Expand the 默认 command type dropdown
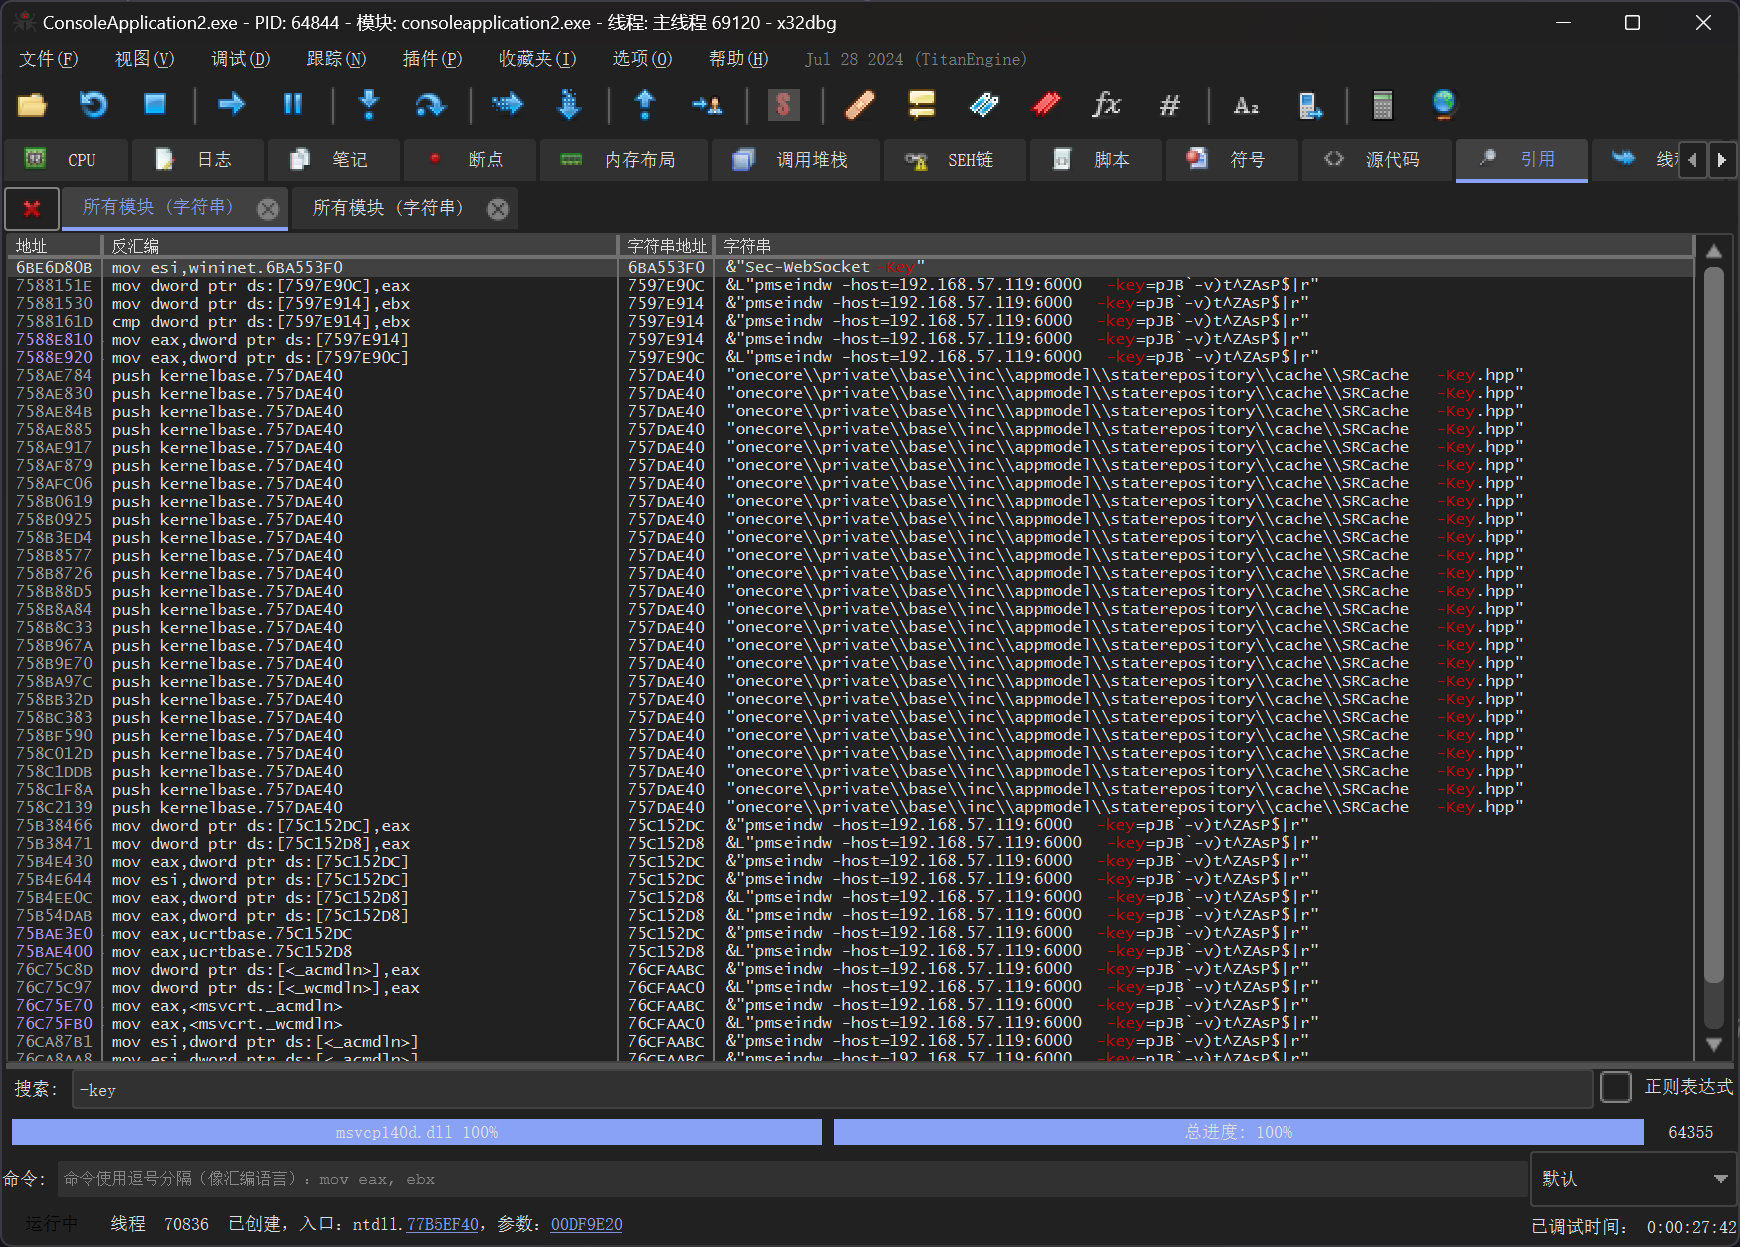This screenshot has height=1247, width=1740. coord(1634,1179)
